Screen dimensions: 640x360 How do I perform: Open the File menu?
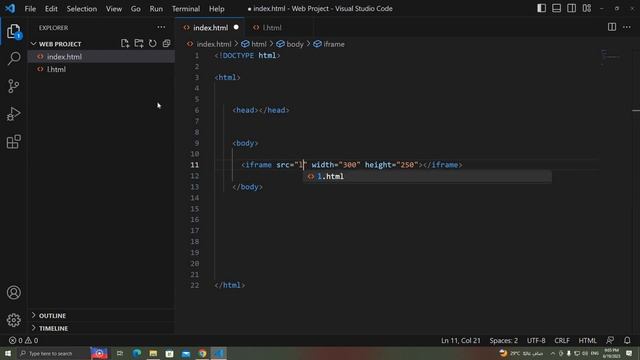pyautogui.click(x=30, y=9)
